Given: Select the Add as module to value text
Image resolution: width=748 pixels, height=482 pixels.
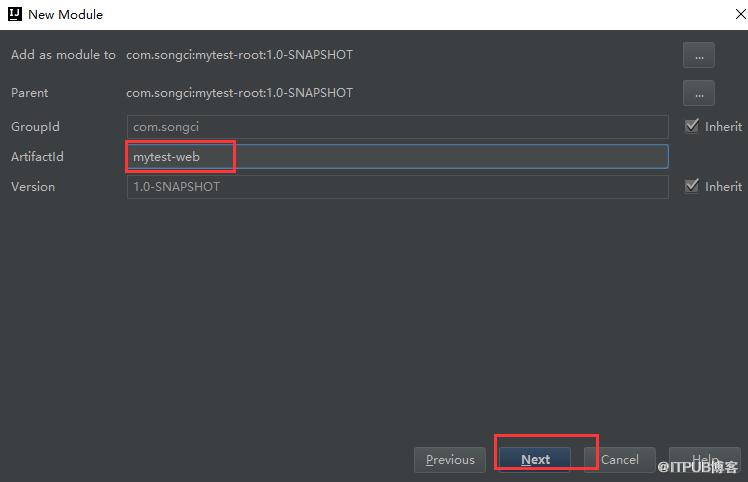Looking at the screenshot, I should [239, 55].
